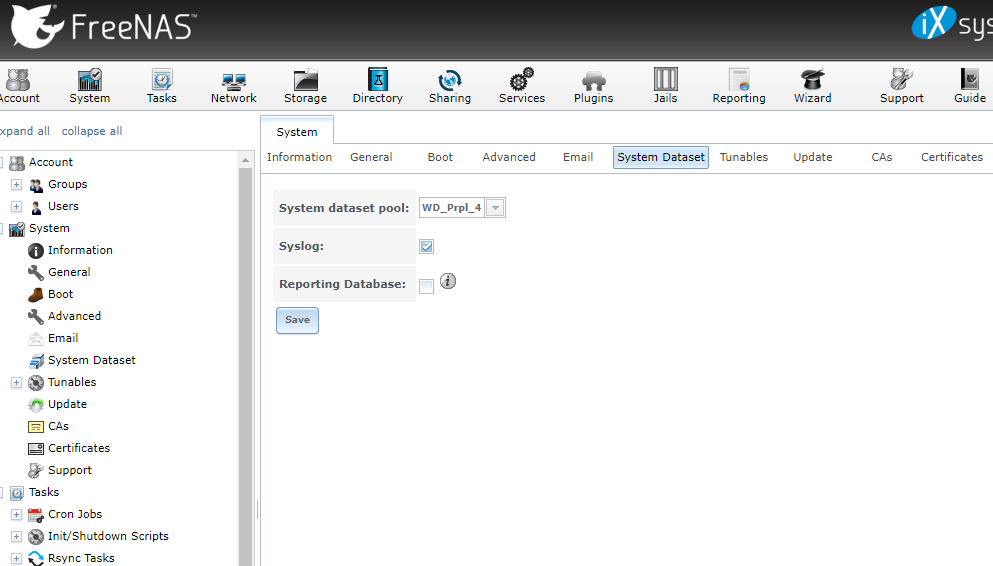This screenshot has height=566, width=993.
Task: Select Update in the sidebar tree
Action: click(x=67, y=404)
